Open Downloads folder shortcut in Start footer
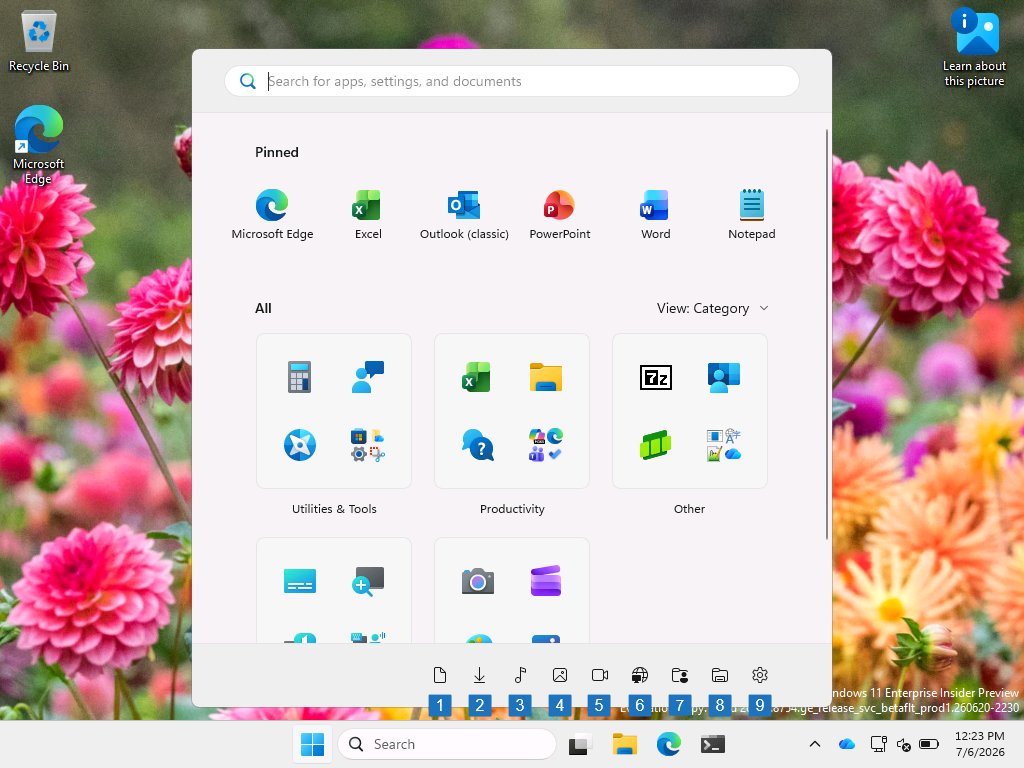 pyautogui.click(x=479, y=675)
